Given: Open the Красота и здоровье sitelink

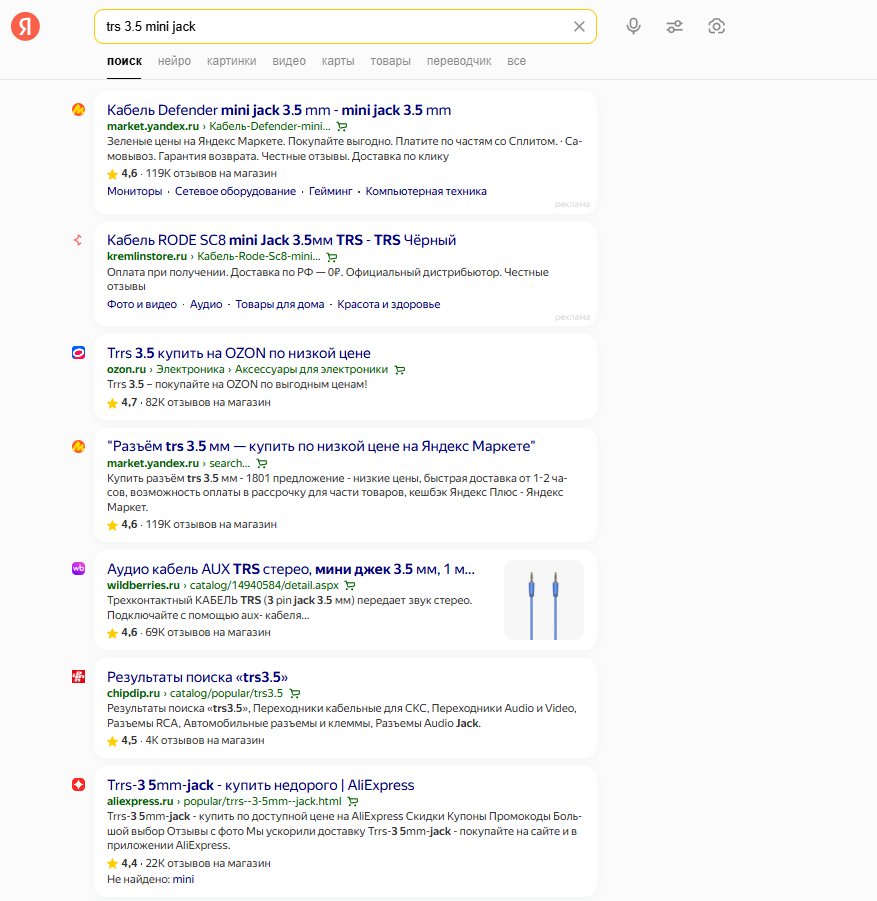Looking at the screenshot, I should pyautogui.click(x=389, y=305).
